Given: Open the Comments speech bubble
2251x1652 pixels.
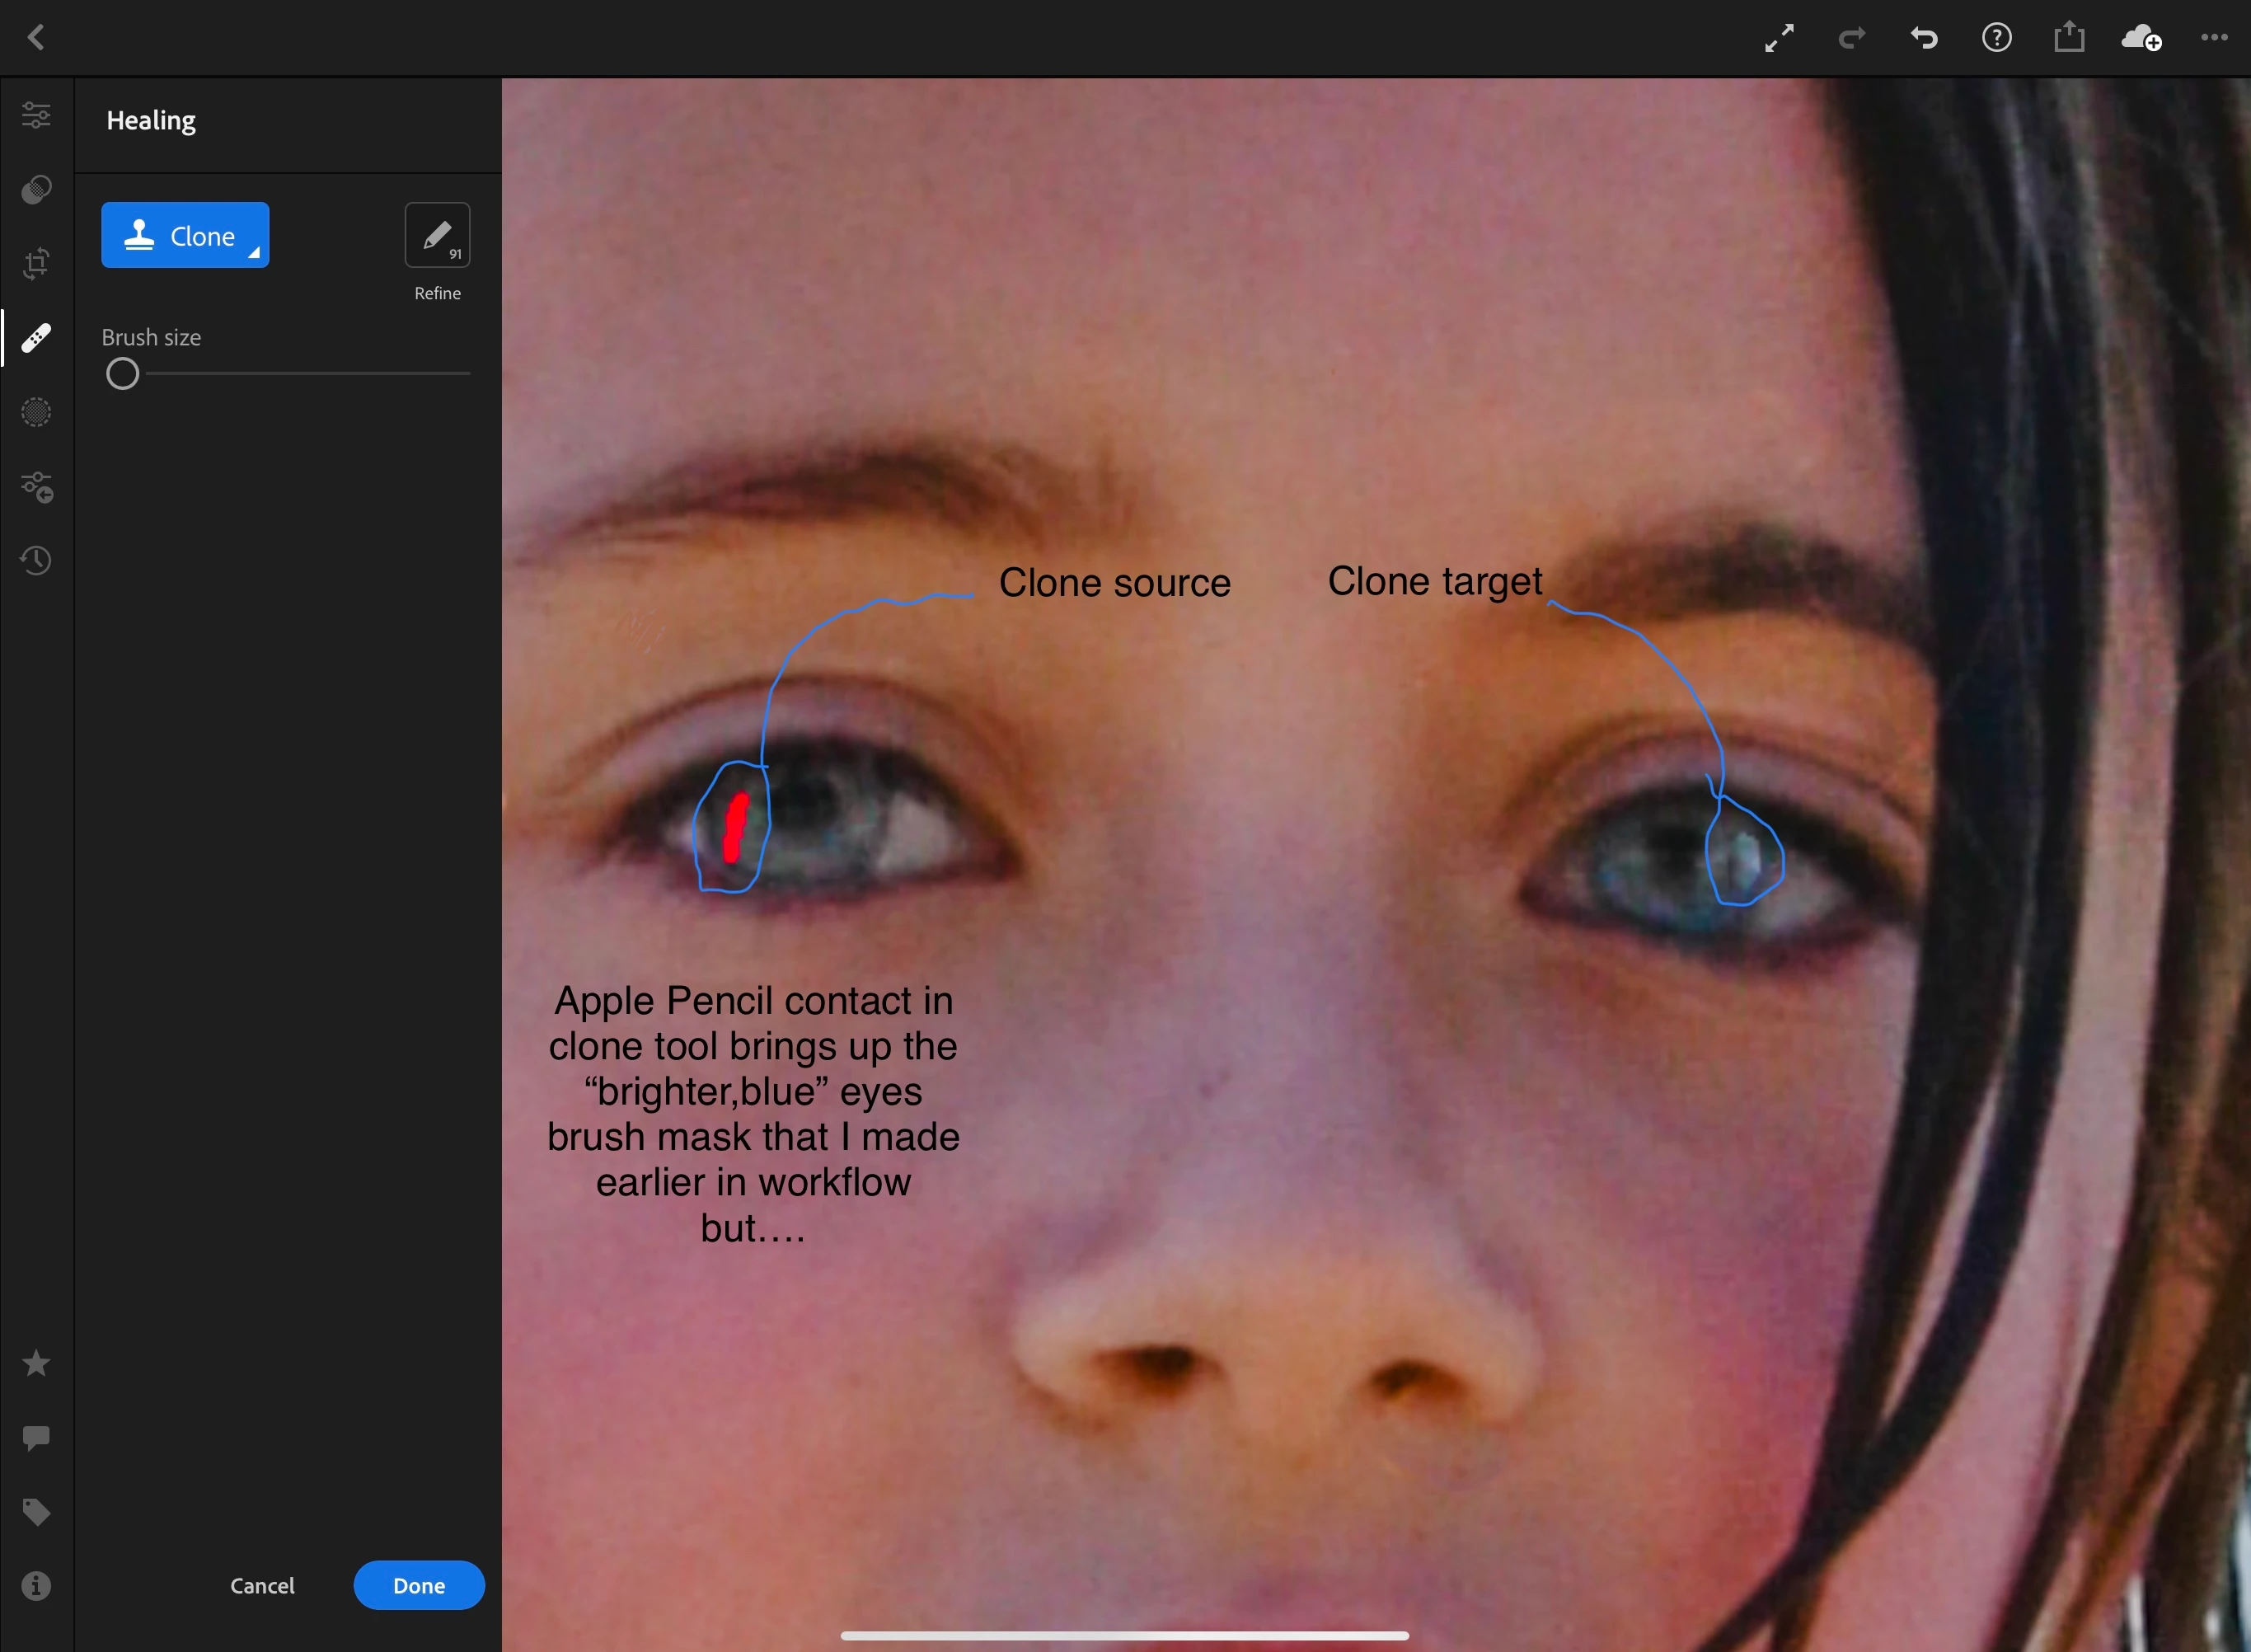Looking at the screenshot, I should pyautogui.click(x=36, y=1438).
